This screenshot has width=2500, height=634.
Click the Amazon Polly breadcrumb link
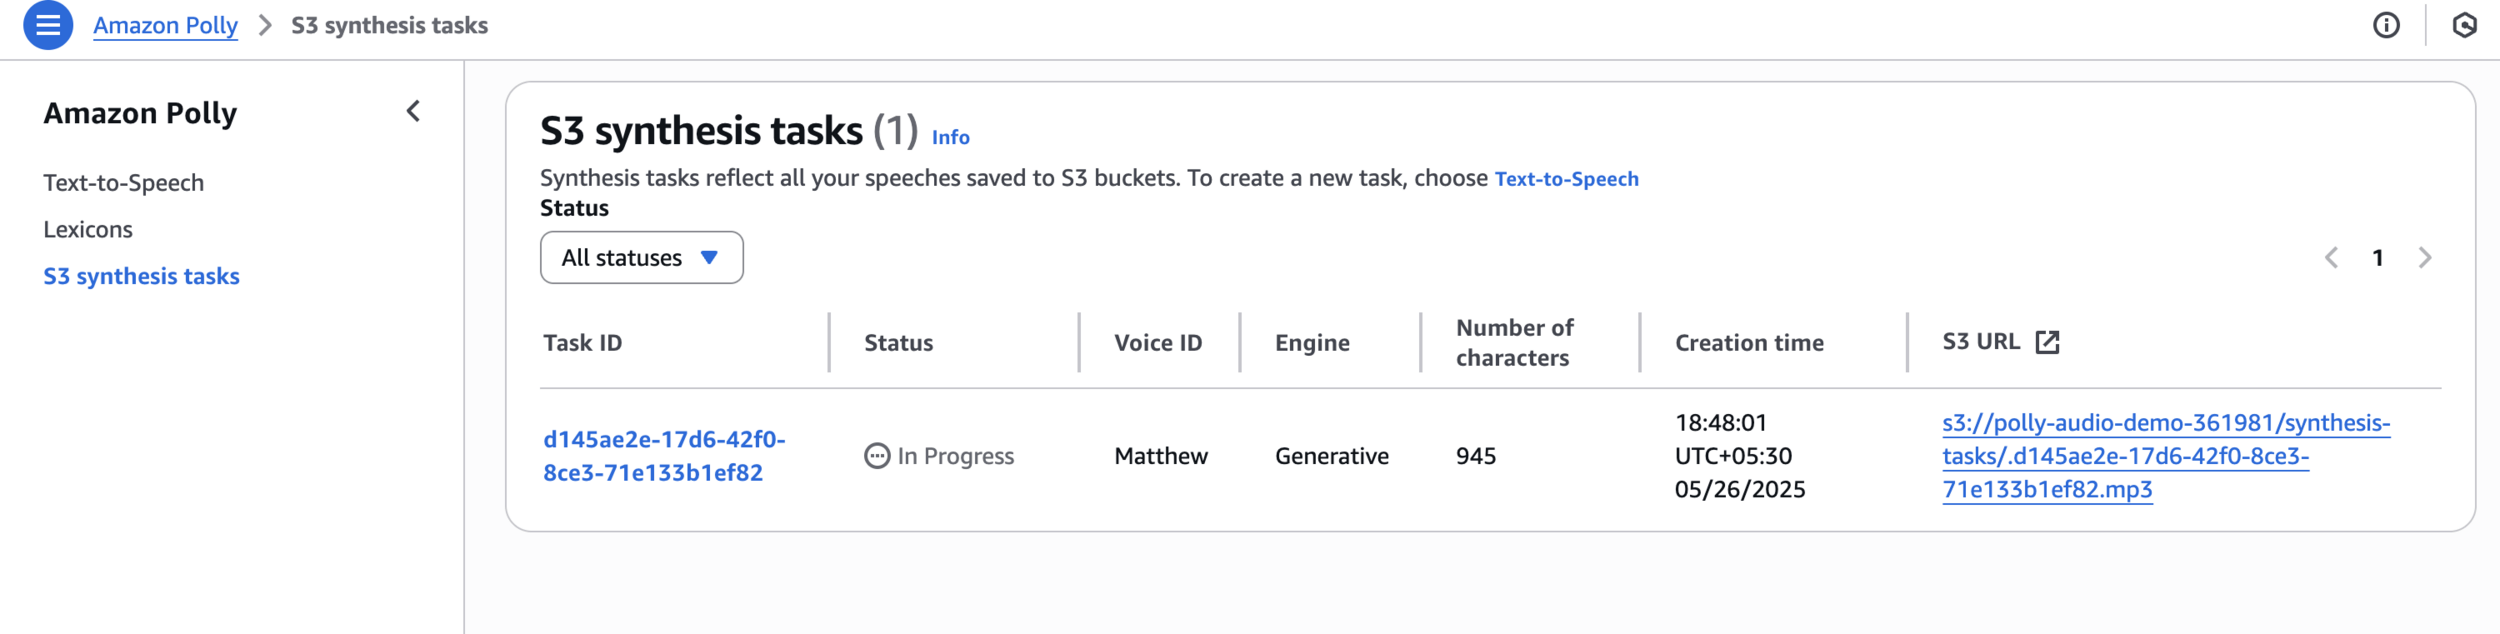[x=165, y=25]
